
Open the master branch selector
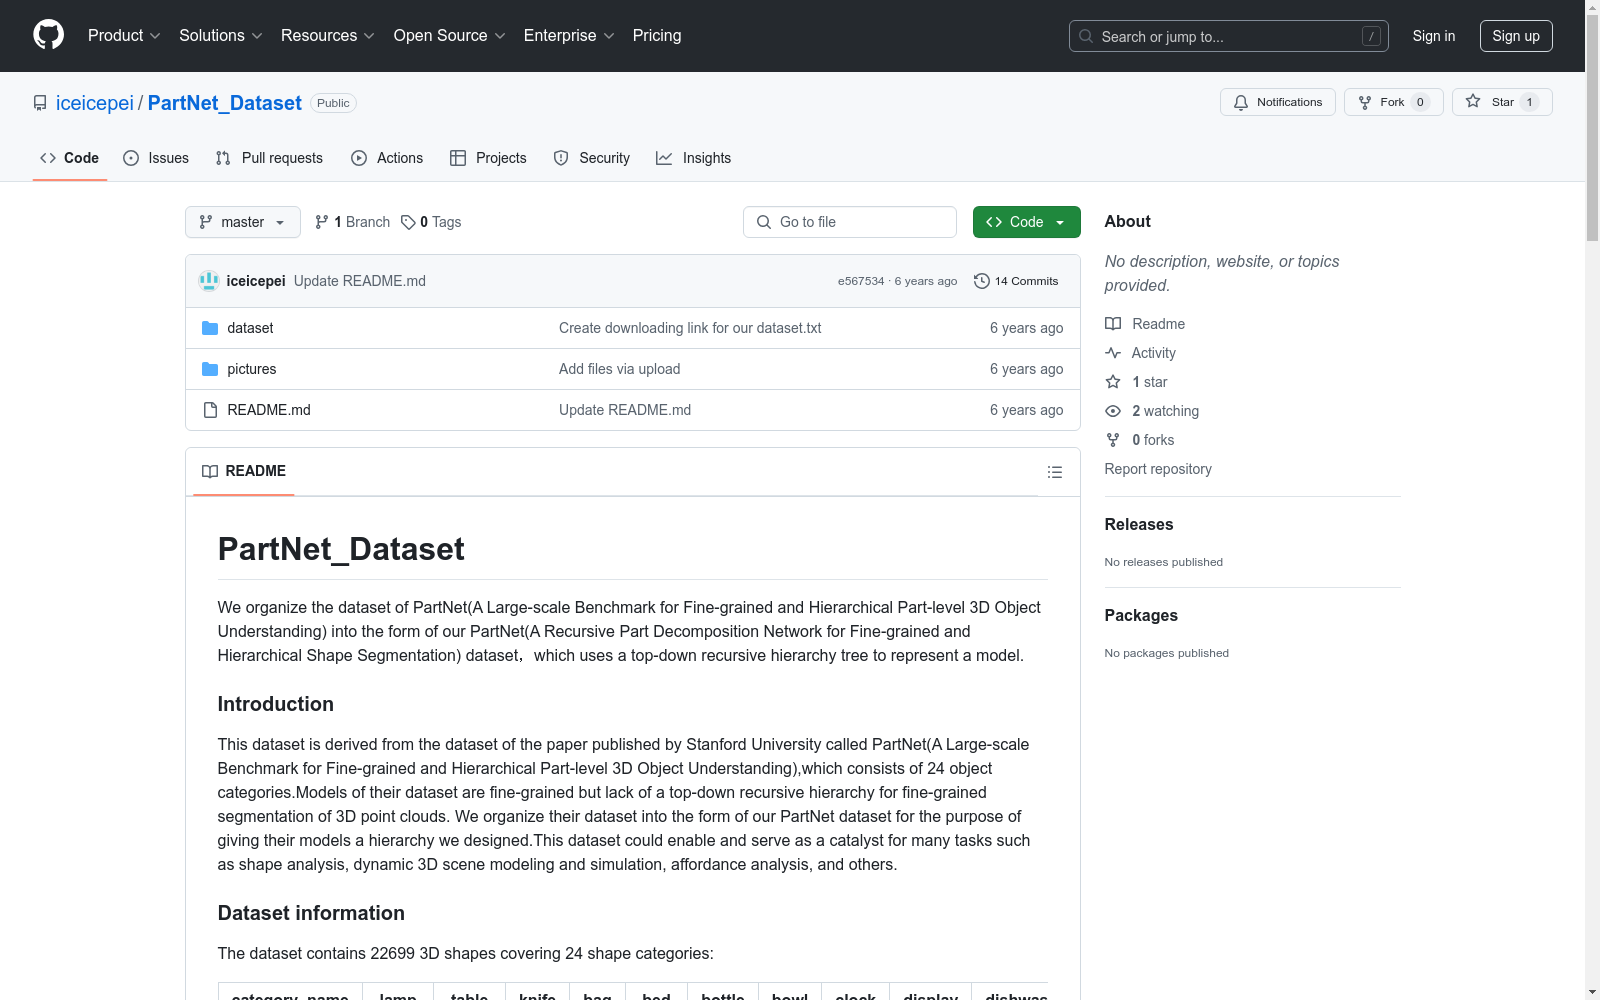(243, 222)
